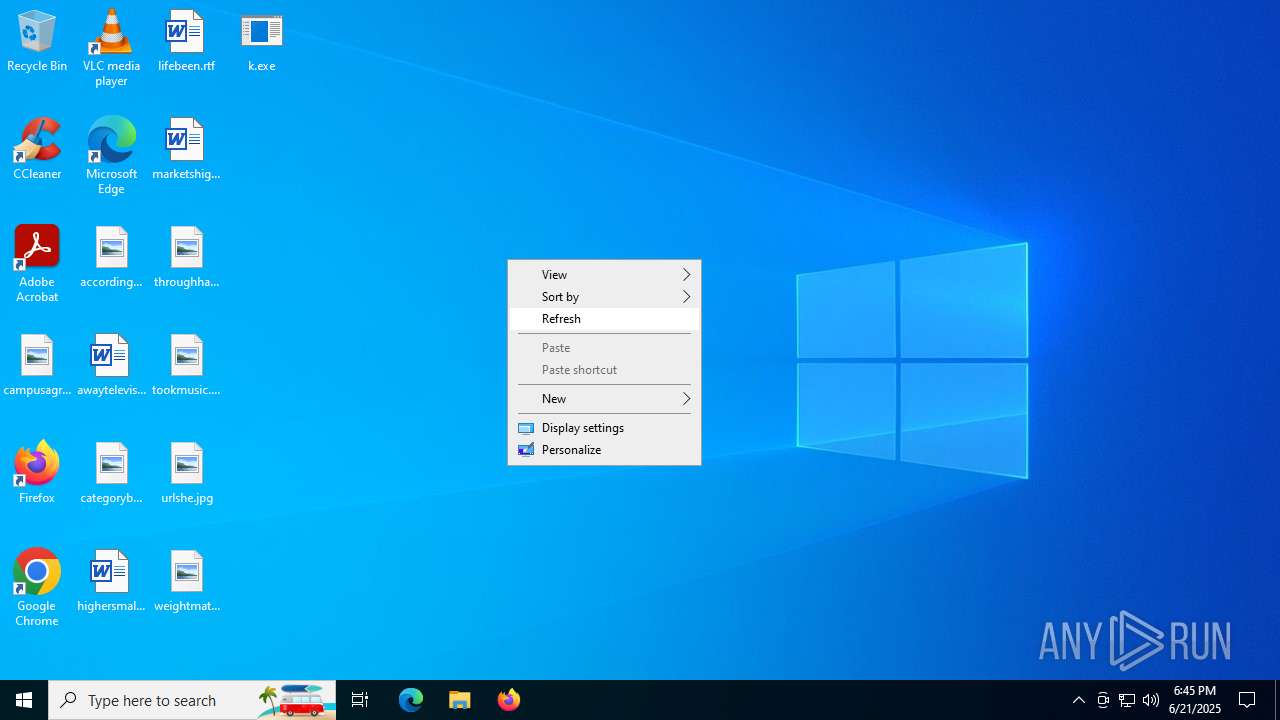Select the highersmal... Word document
Viewport: 1280px width, 720px height.
[x=111, y=581]
